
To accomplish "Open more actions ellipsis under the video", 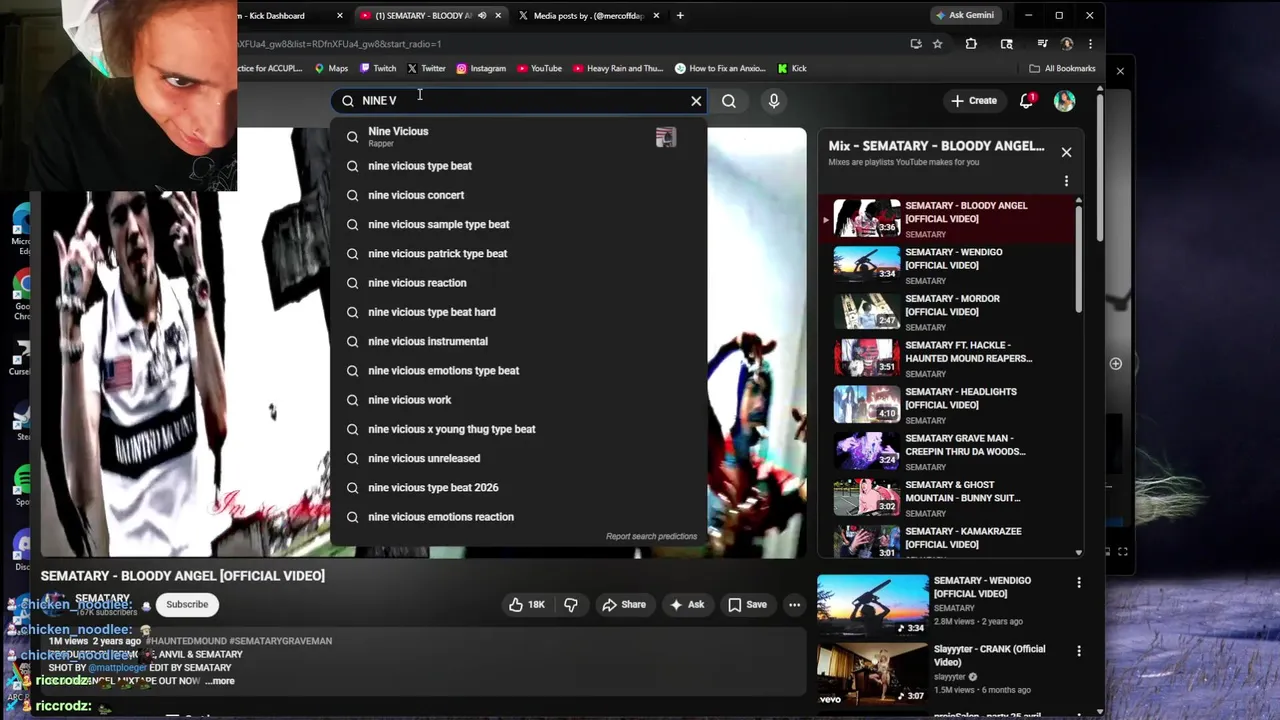I will [794, 604].
